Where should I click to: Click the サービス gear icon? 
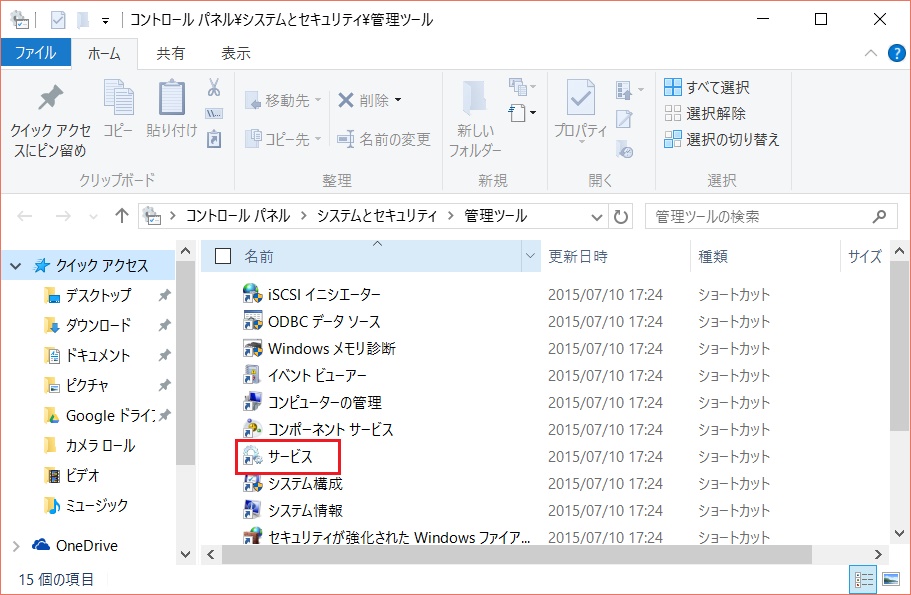coord(253,456)
